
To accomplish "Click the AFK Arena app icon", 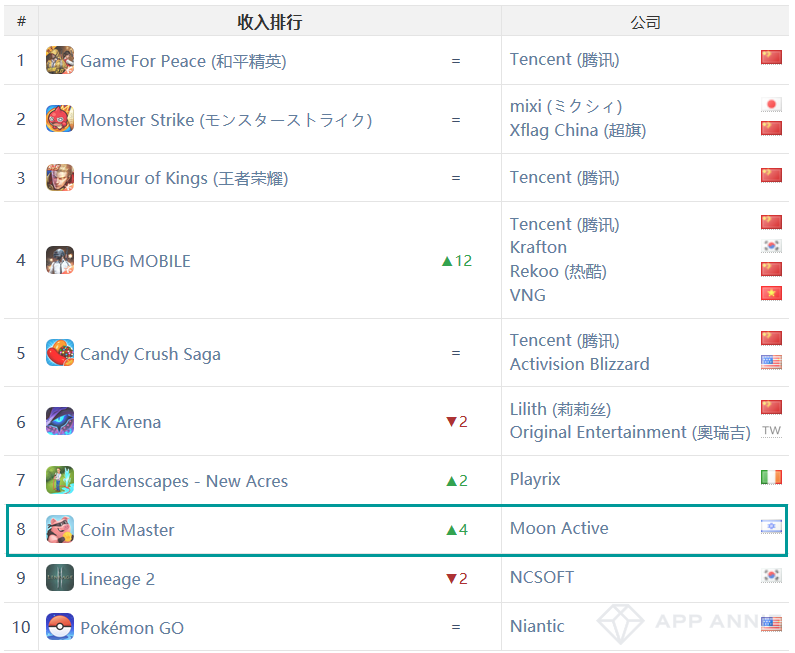I will [60, 421].
